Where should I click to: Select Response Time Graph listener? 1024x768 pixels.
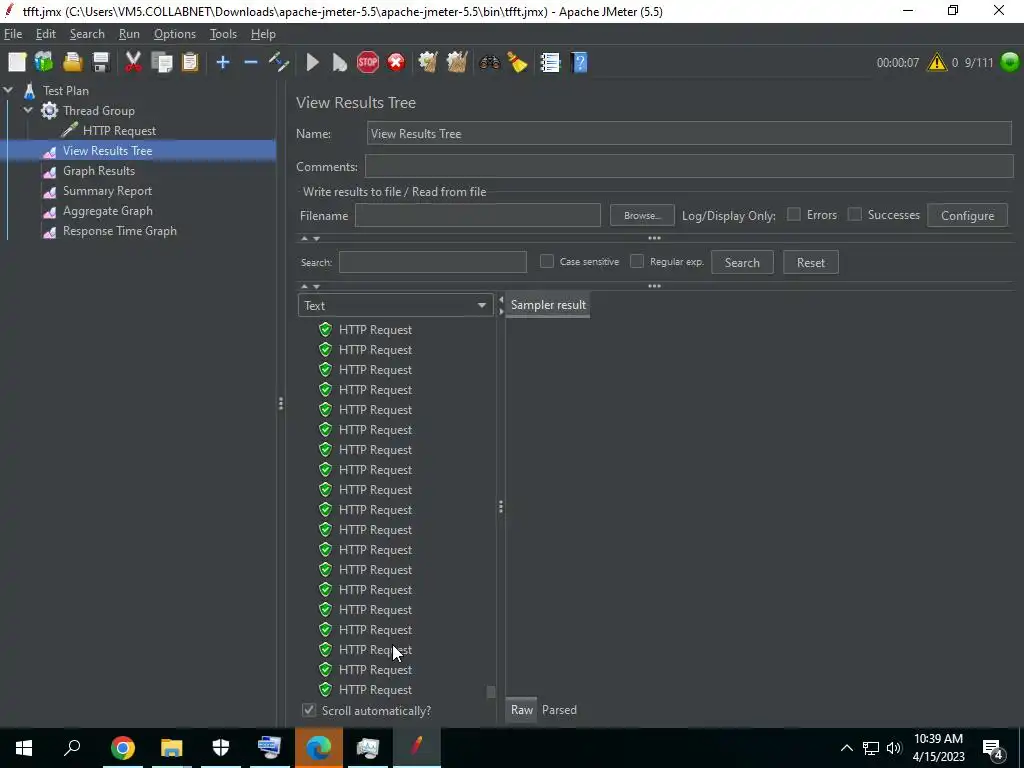[120, 231]
